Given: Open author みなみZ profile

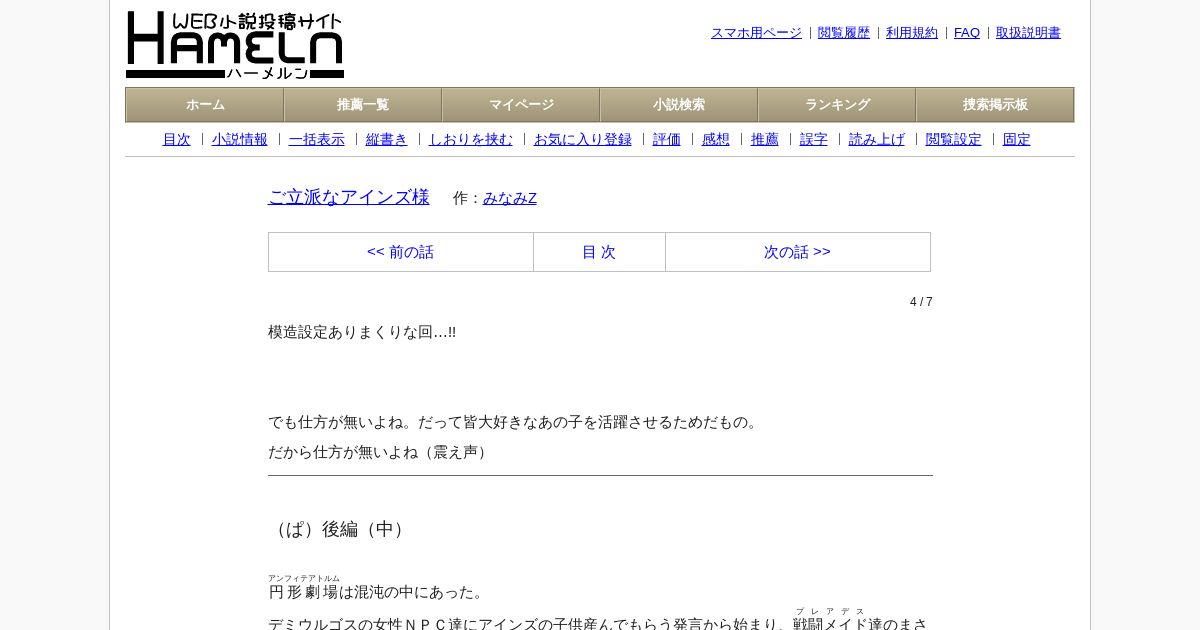Looking at the screenshot, I should tap(510, 198).
